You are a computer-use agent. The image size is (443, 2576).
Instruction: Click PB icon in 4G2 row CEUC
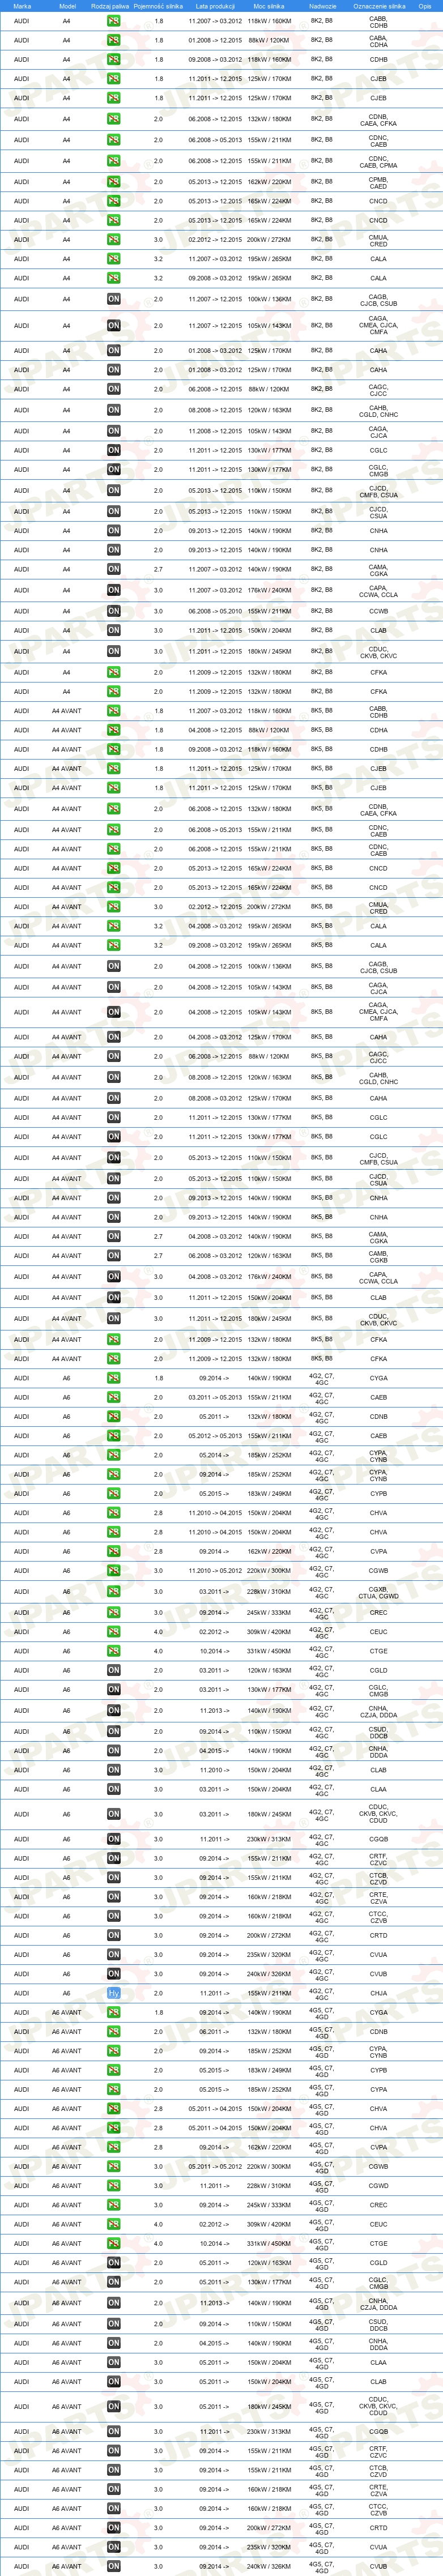click(x=114, y=1632)
